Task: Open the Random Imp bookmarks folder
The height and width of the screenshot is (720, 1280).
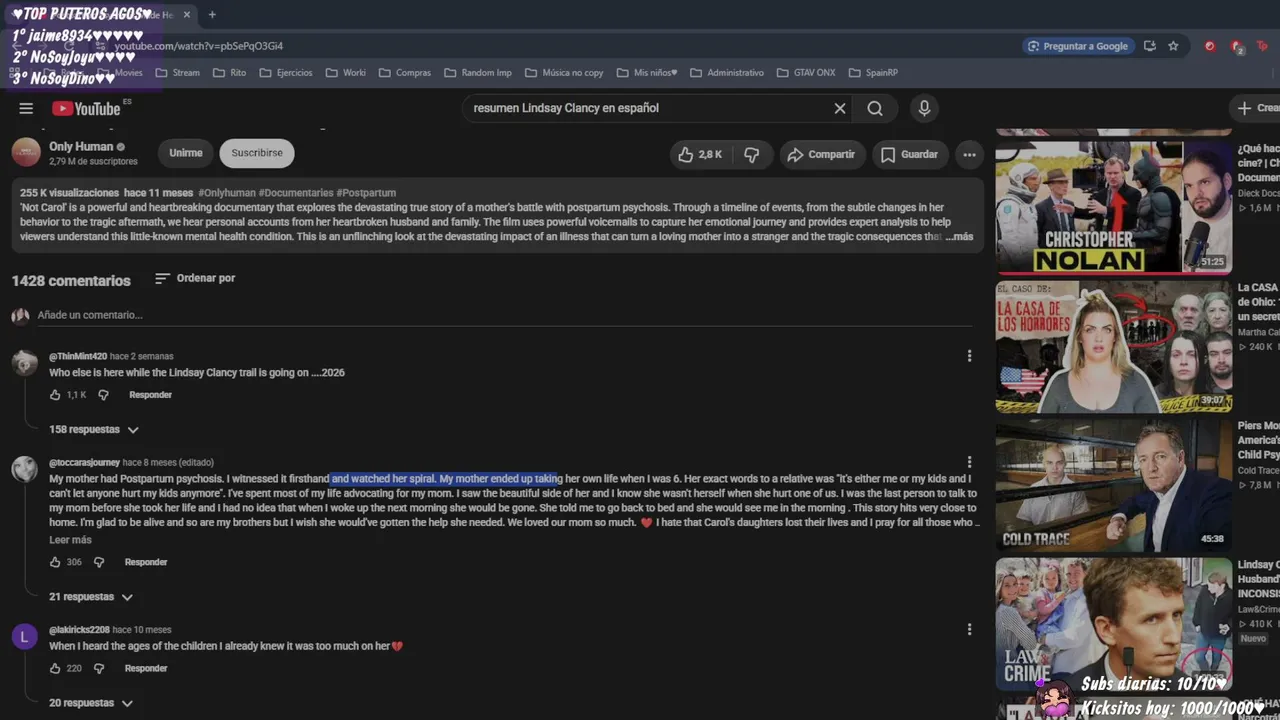Action: (x=478, y=73)
